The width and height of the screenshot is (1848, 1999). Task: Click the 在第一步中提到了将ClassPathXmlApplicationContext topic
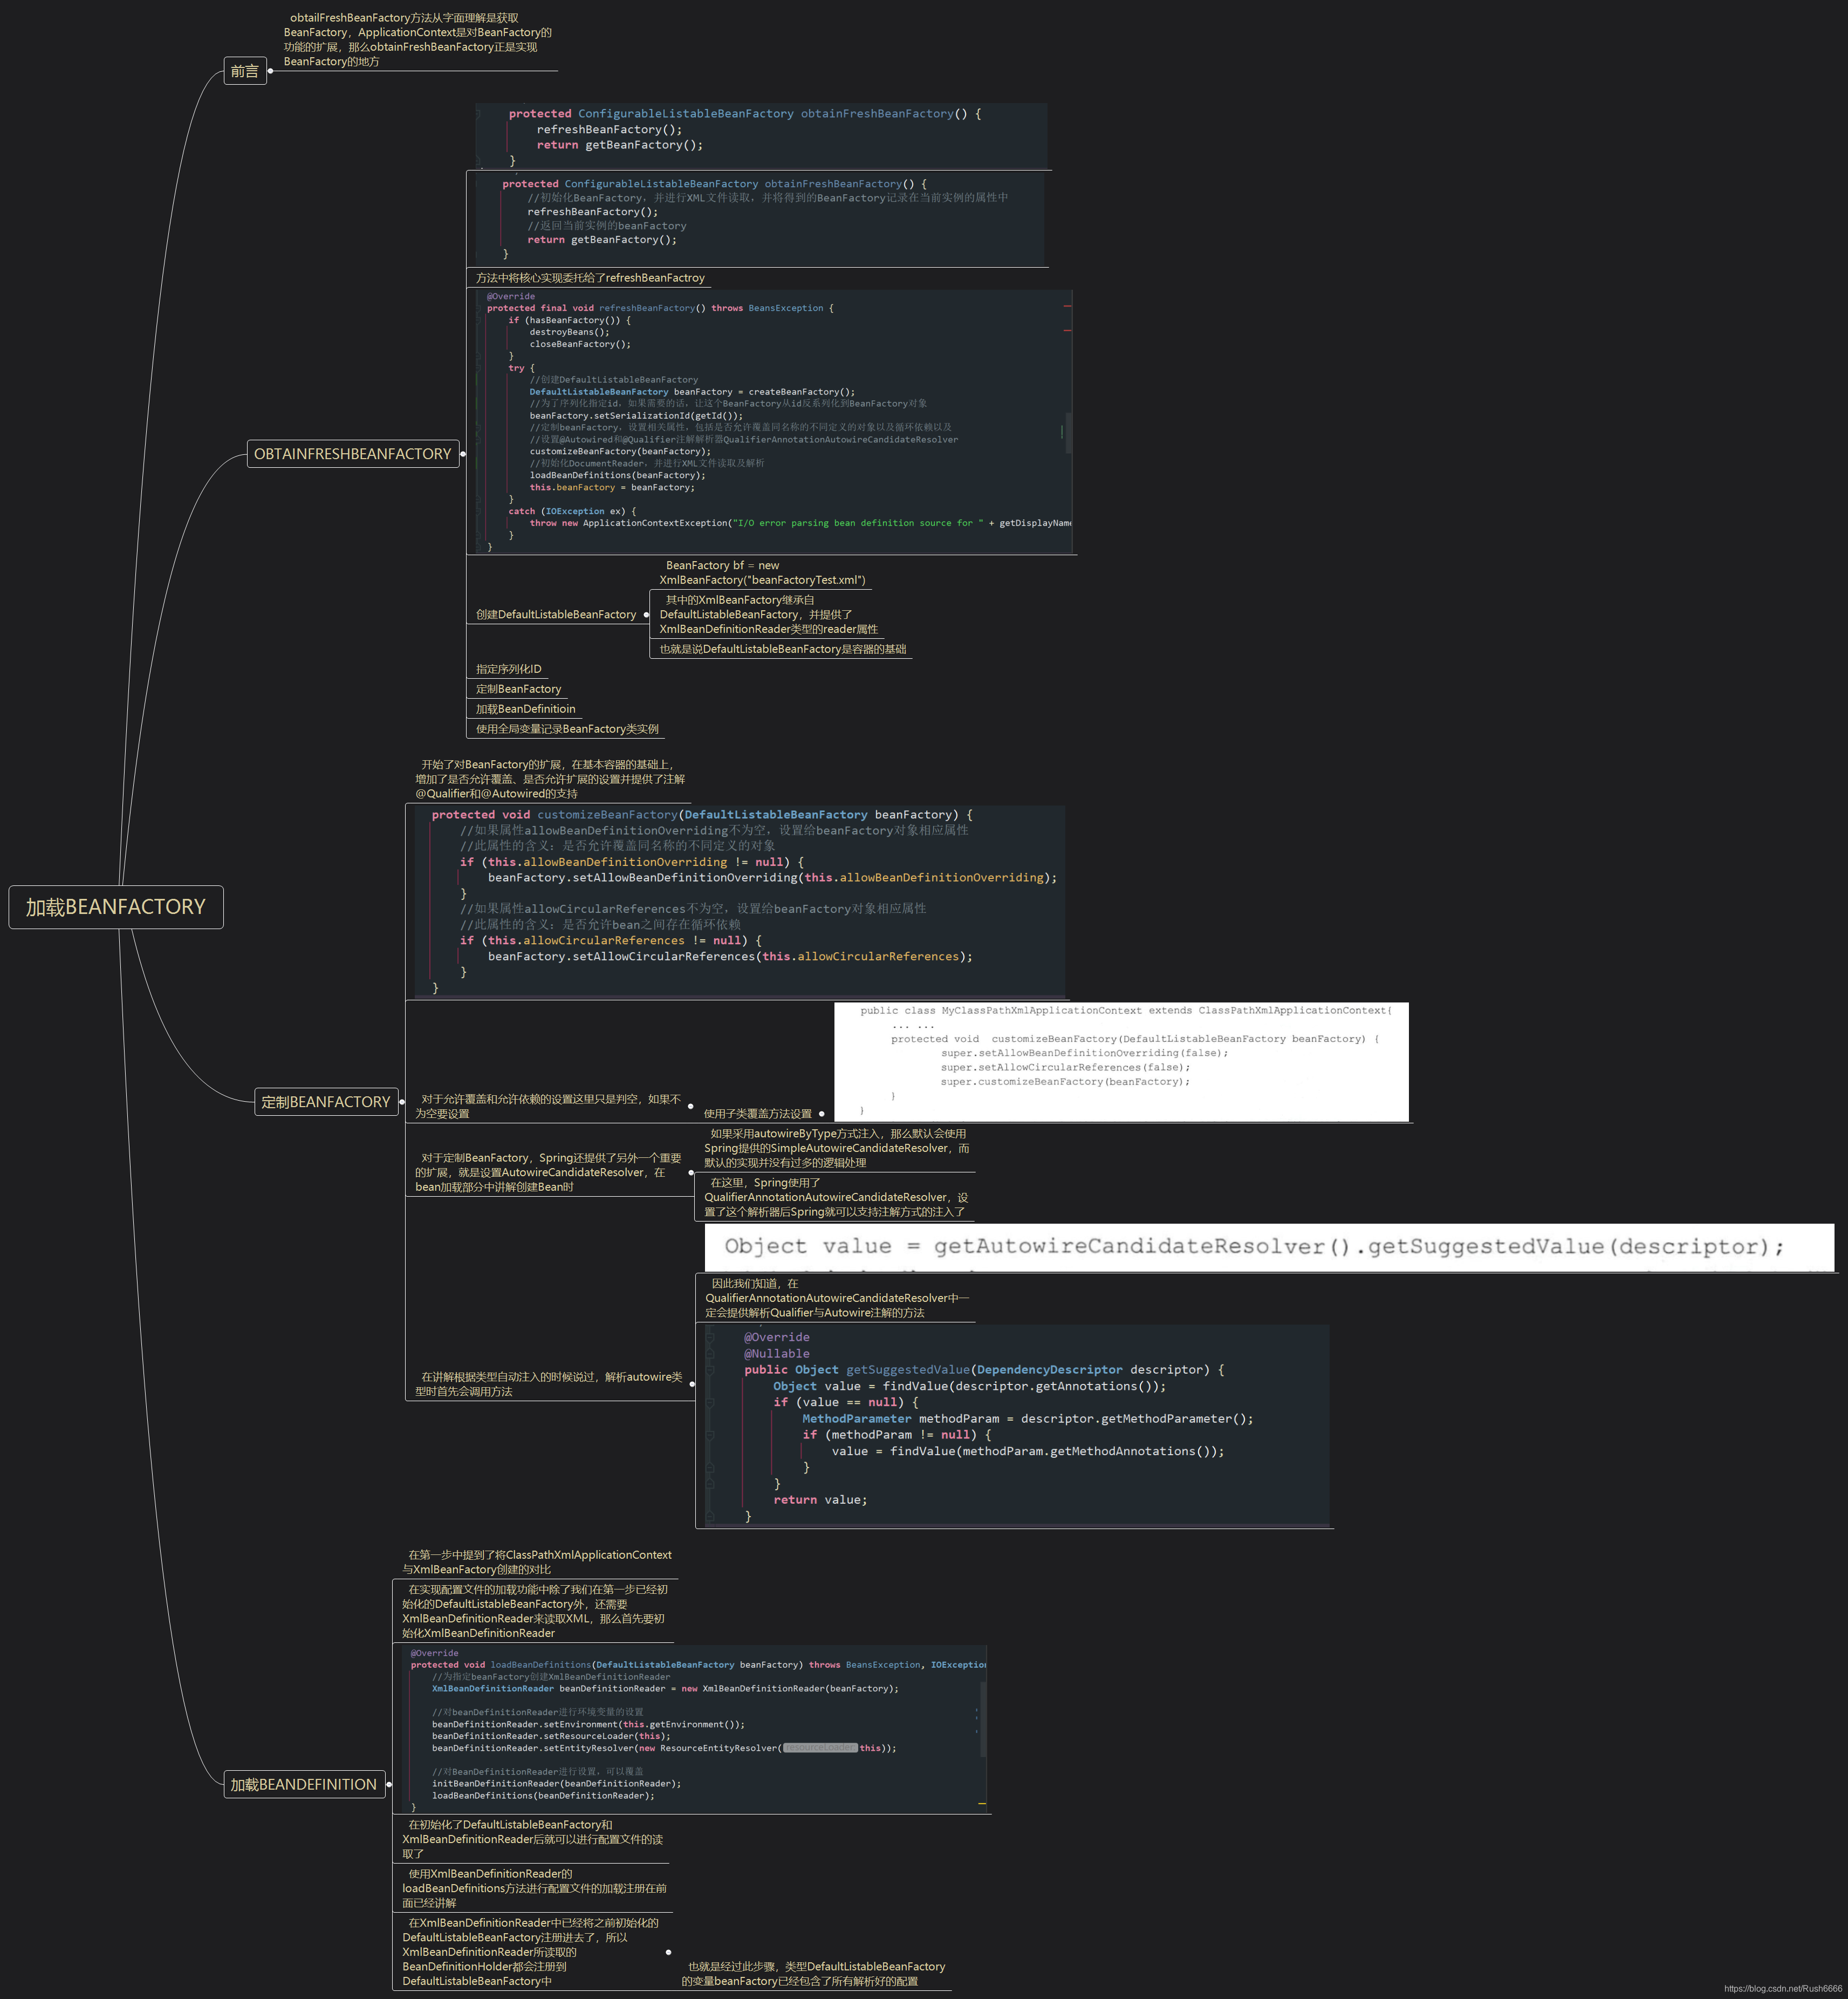pos(537,1562)
